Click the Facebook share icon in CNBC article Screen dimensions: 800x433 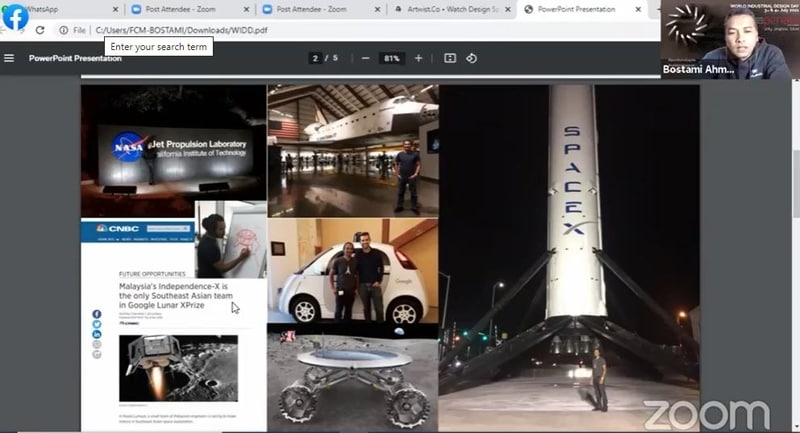tap(97, 314)
